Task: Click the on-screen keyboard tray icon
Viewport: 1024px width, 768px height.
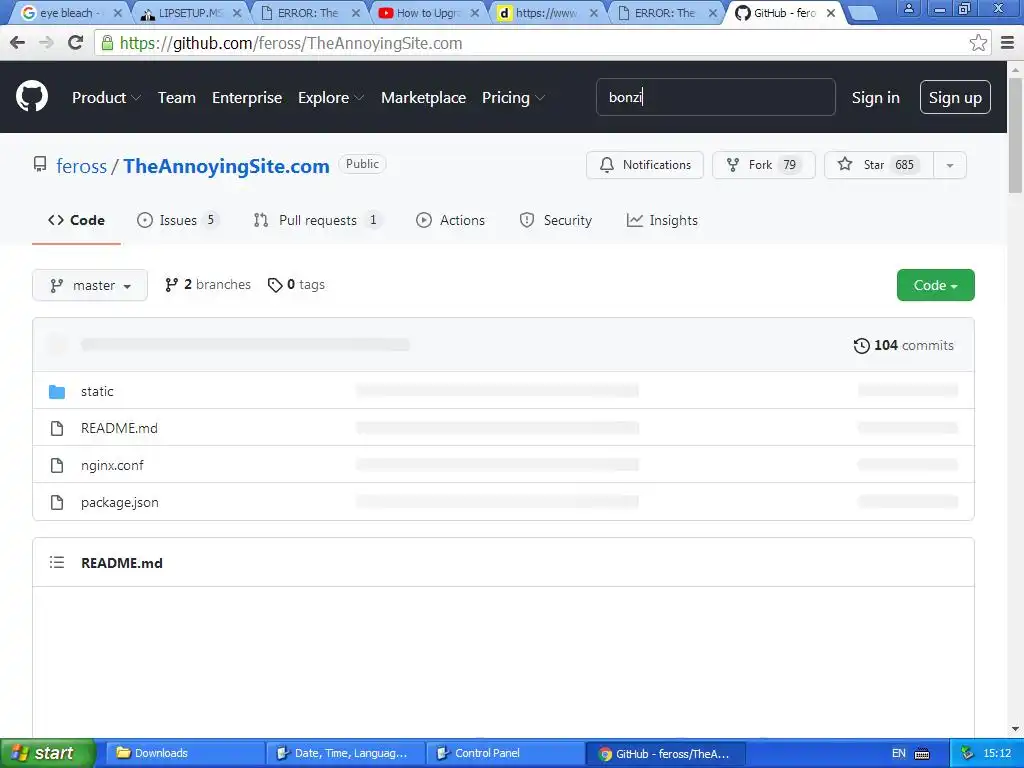Action: [x=922, y=754]
